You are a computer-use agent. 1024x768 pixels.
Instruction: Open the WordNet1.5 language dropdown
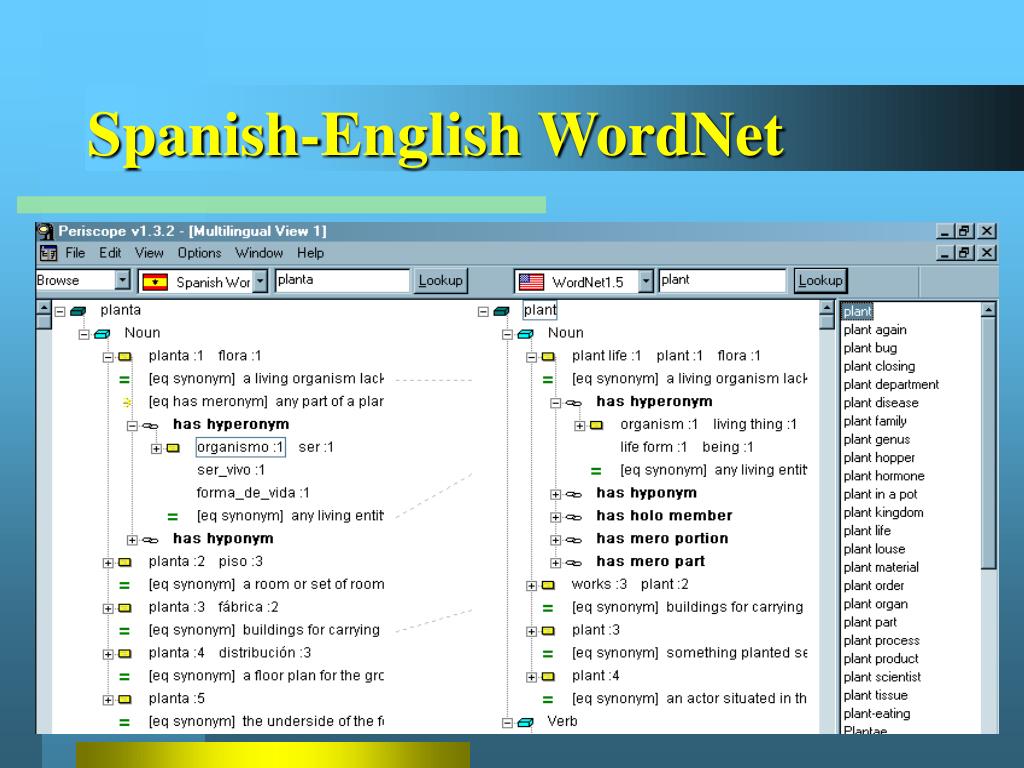click(x=645, y=281)
